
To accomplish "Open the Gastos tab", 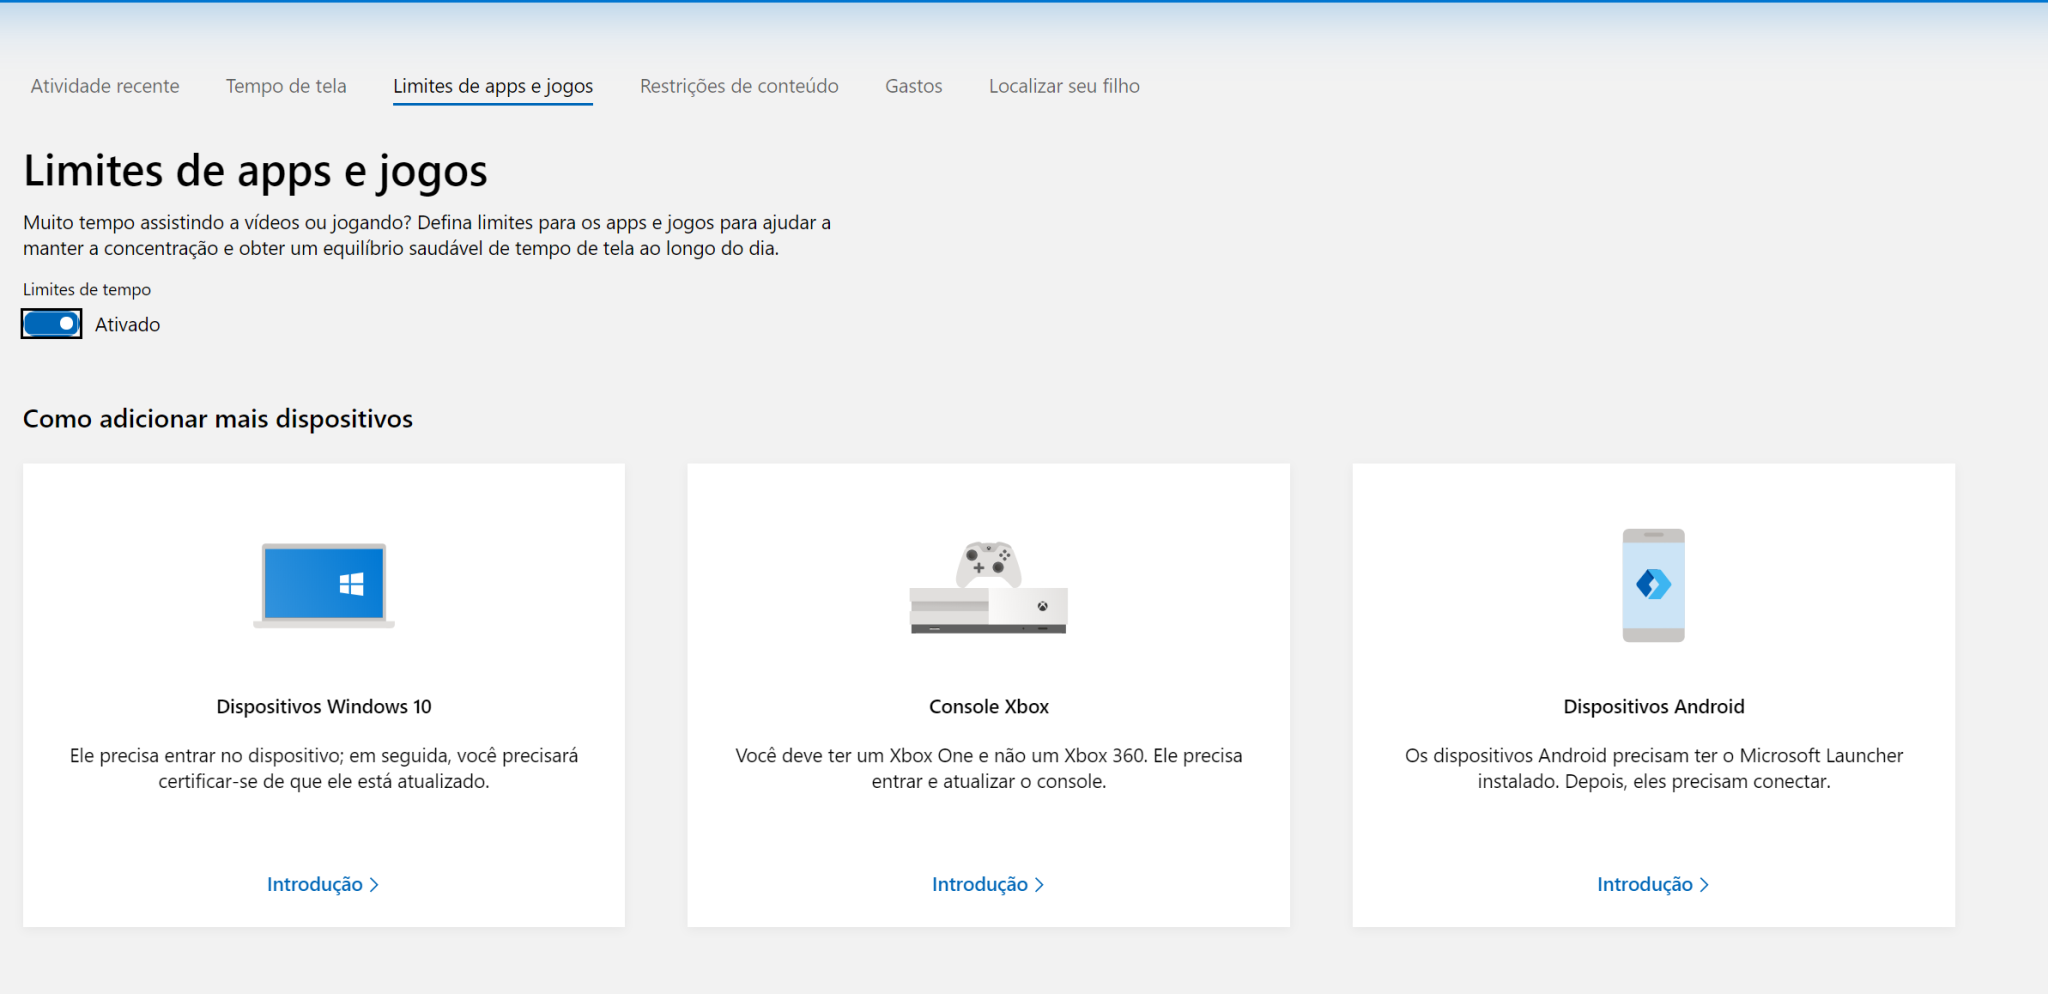I will 914,86.
